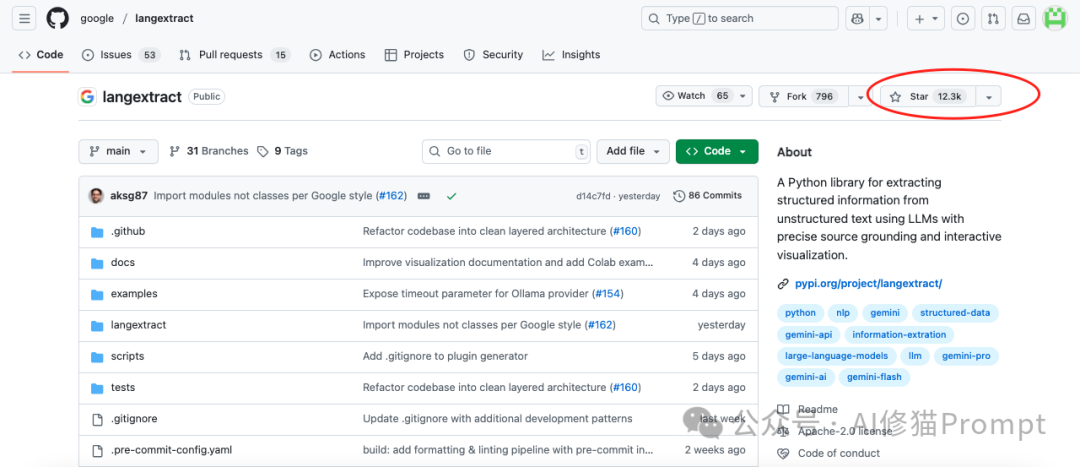The height and width of the screenshot is (467, 1080).
Task: View the 9 Tags link
Action: [x=282, y=151]
